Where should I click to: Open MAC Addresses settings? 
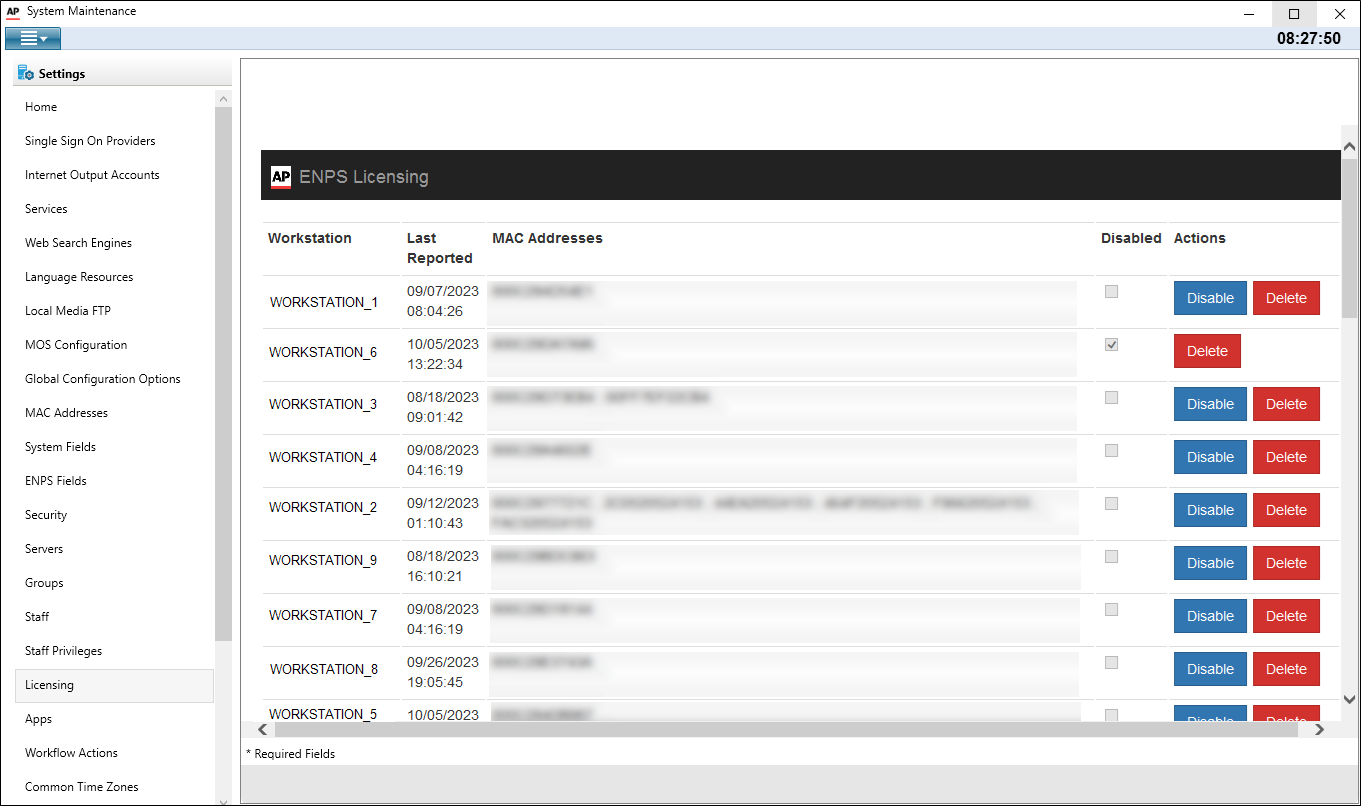point(66,413)
